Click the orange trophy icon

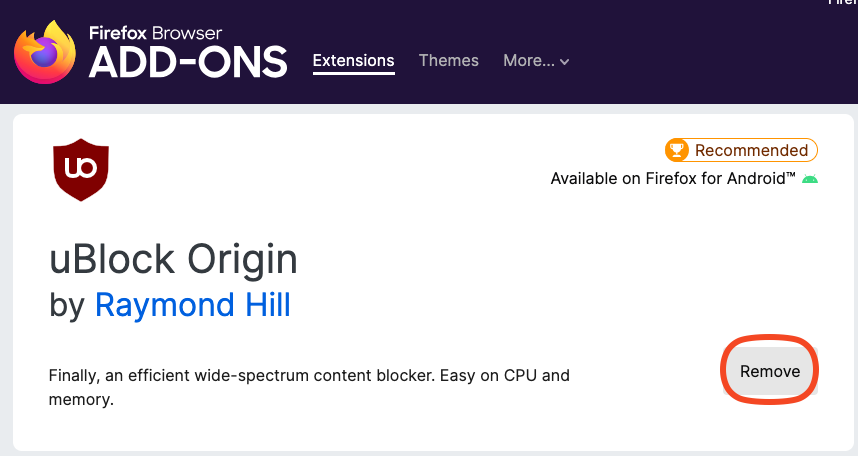pos(677,150)
